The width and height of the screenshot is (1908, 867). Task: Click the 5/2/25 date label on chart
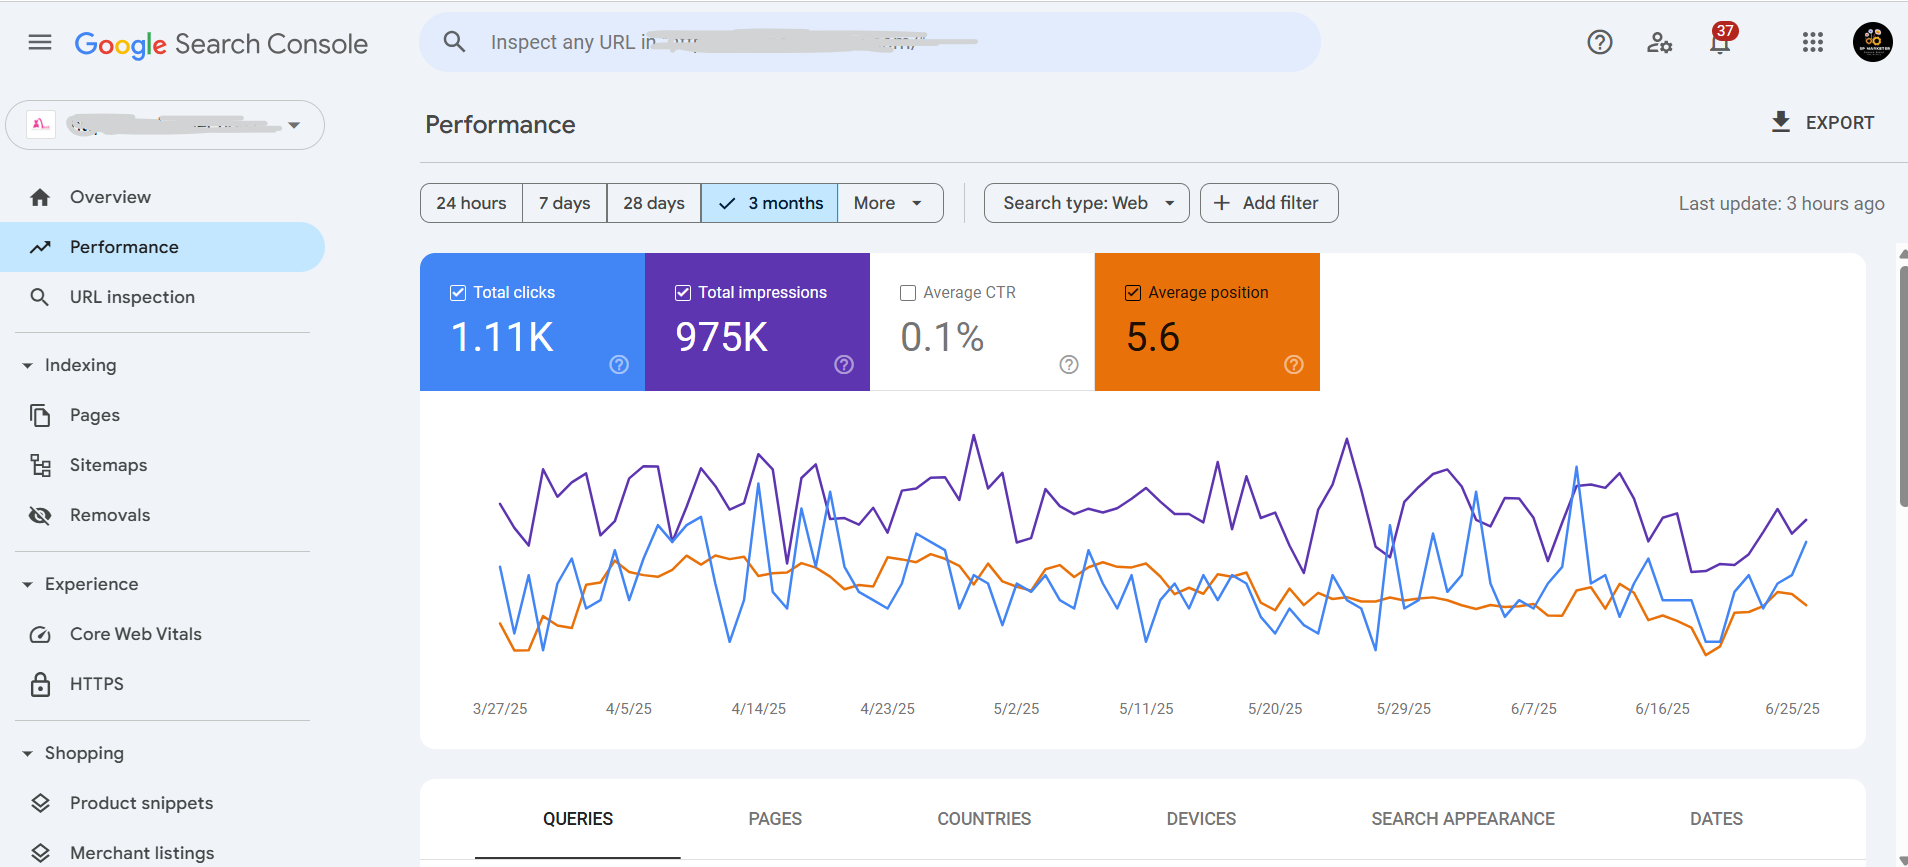(1016, 709)
